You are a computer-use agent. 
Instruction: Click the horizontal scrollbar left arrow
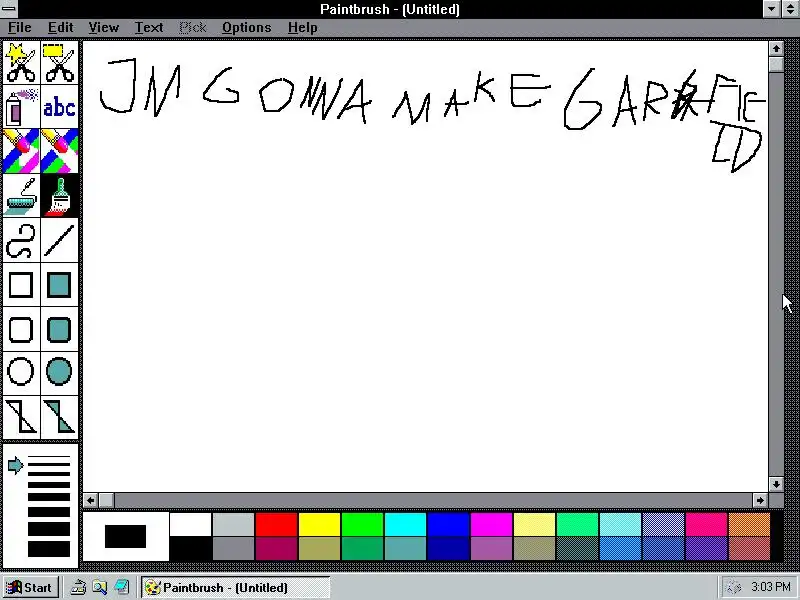tap(90, 501)
